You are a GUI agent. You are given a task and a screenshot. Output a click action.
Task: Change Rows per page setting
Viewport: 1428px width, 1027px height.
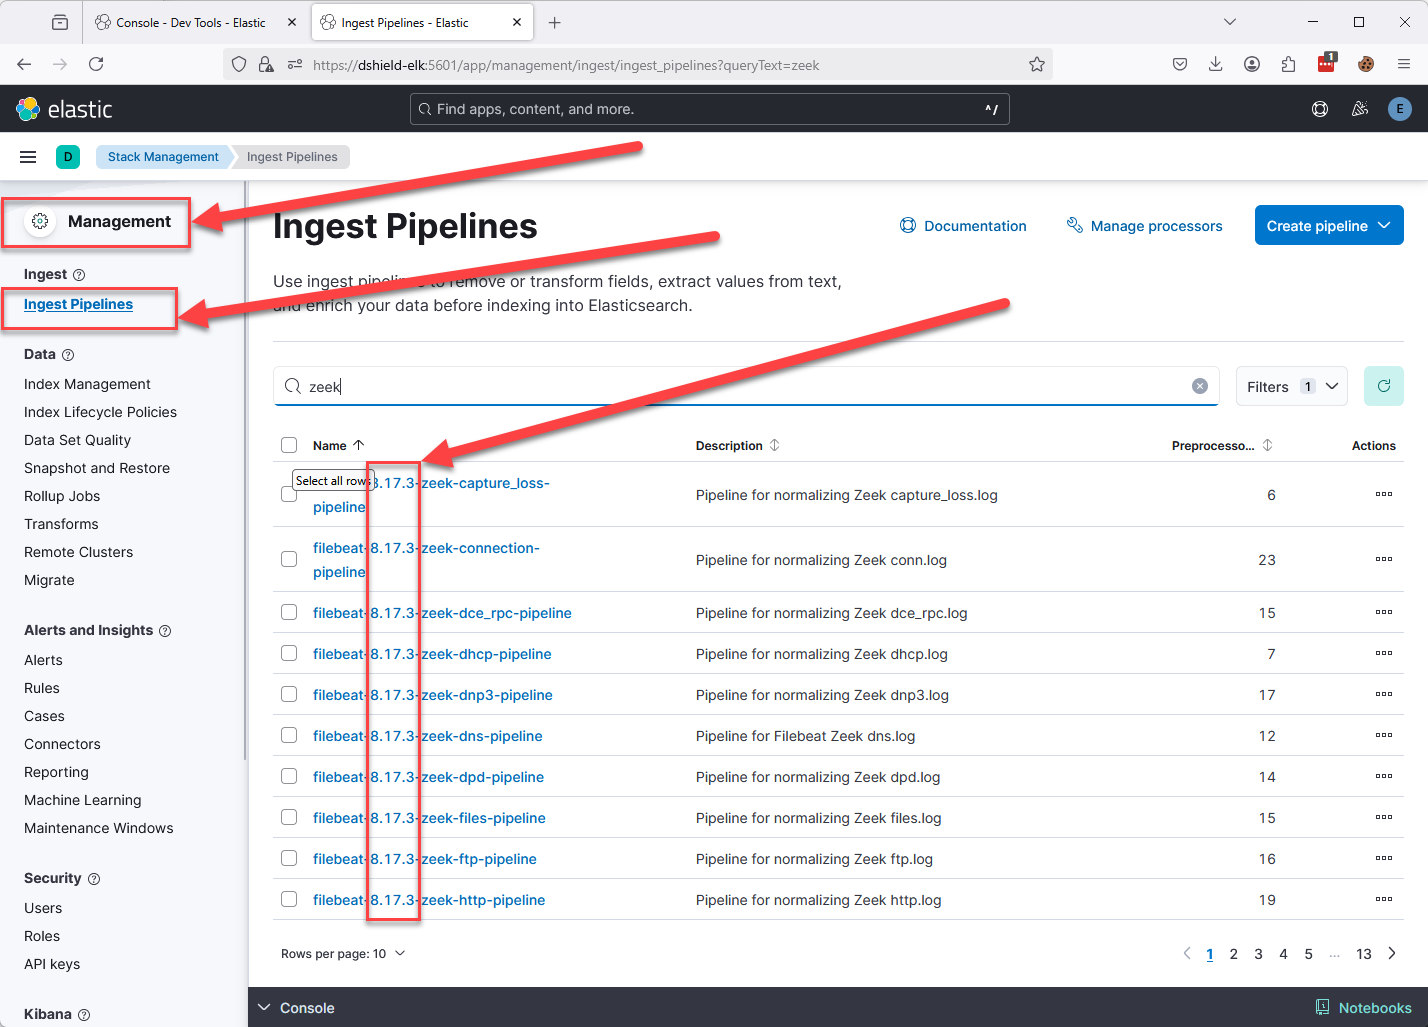[x=342, y=953]
